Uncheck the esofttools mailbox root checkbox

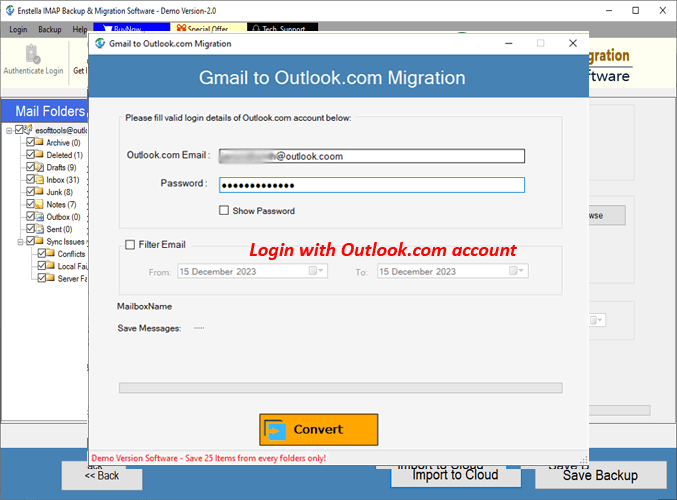(x=19, y=130)
